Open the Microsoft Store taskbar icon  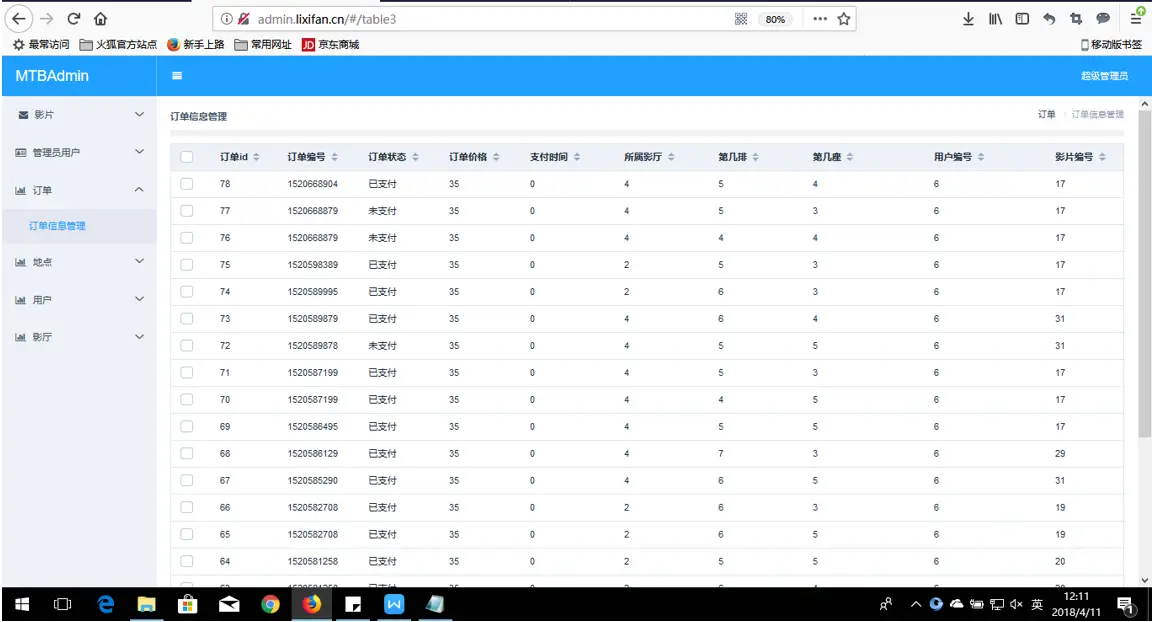point(188,604)
